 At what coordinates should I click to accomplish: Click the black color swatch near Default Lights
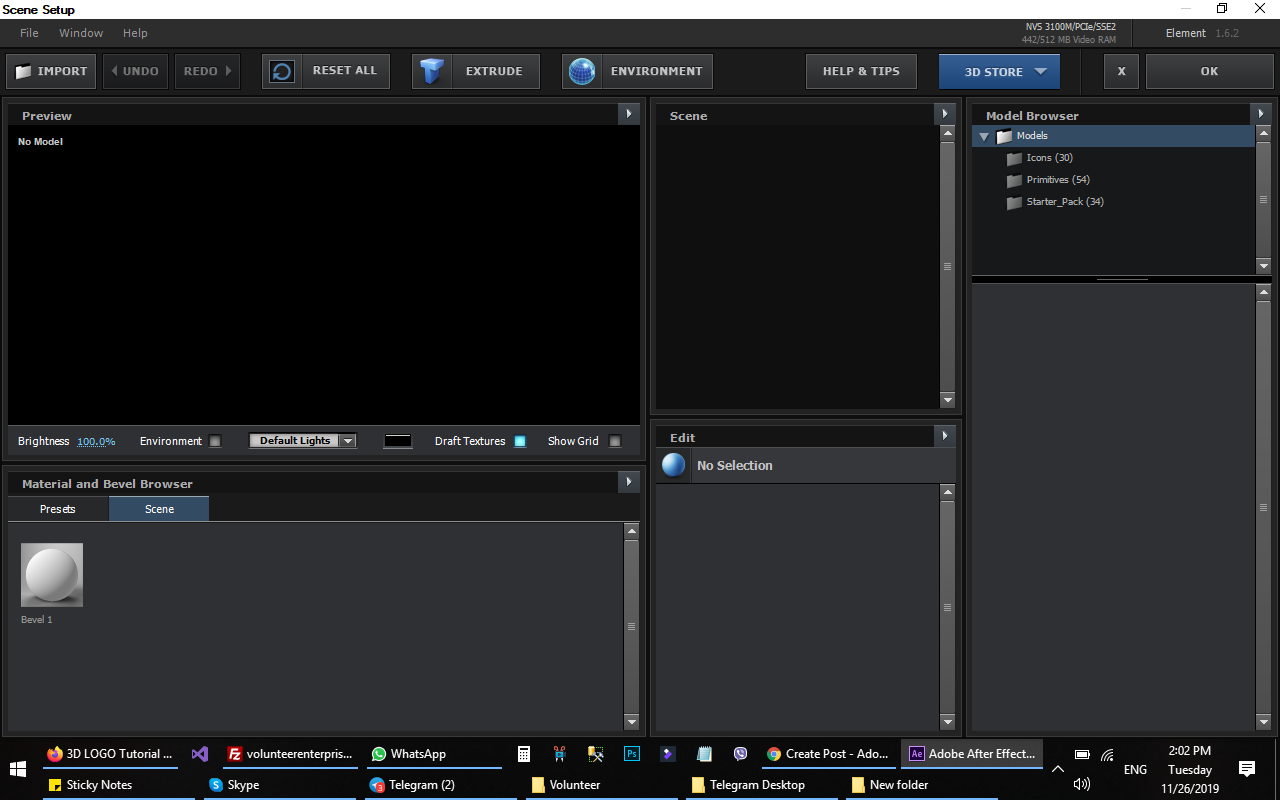tap(397, 440)
